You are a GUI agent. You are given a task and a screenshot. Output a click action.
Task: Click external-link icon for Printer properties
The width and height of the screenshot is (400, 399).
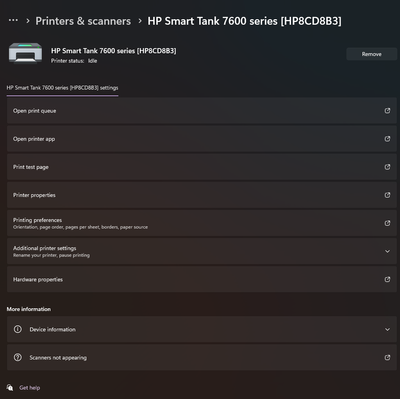coord(387,195)
